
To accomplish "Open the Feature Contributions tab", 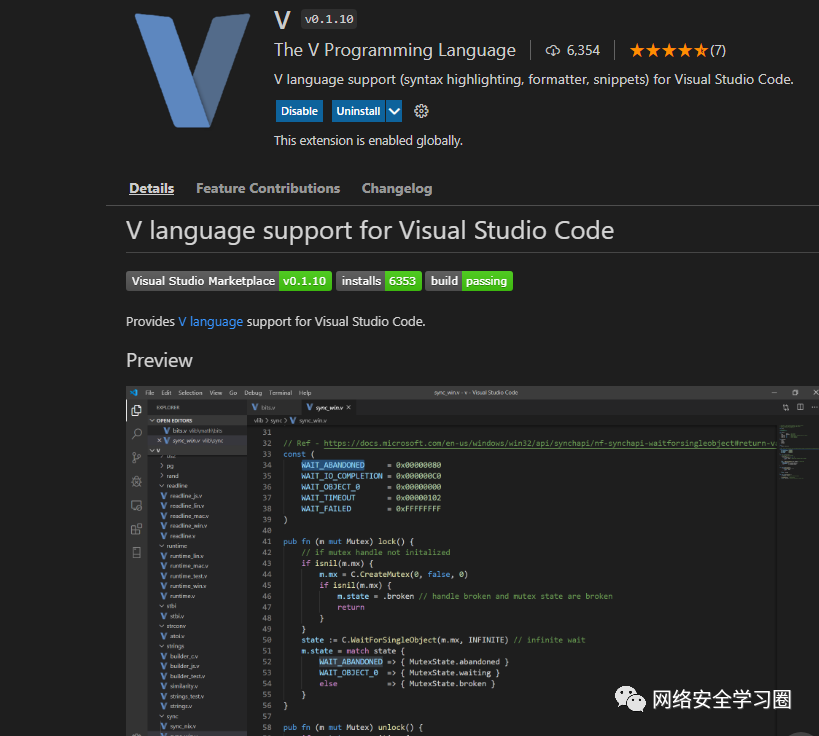I will (268, 189).
